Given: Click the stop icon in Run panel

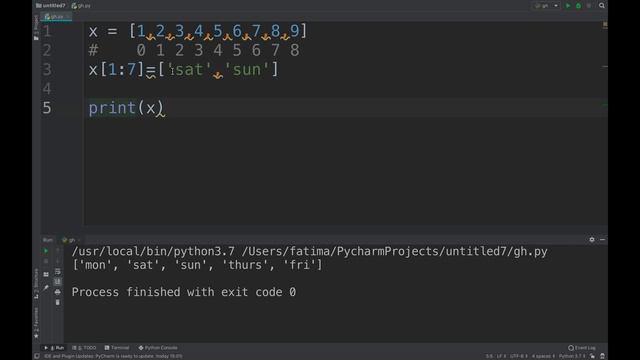Looking at the screenshot, I should (46, 261).
